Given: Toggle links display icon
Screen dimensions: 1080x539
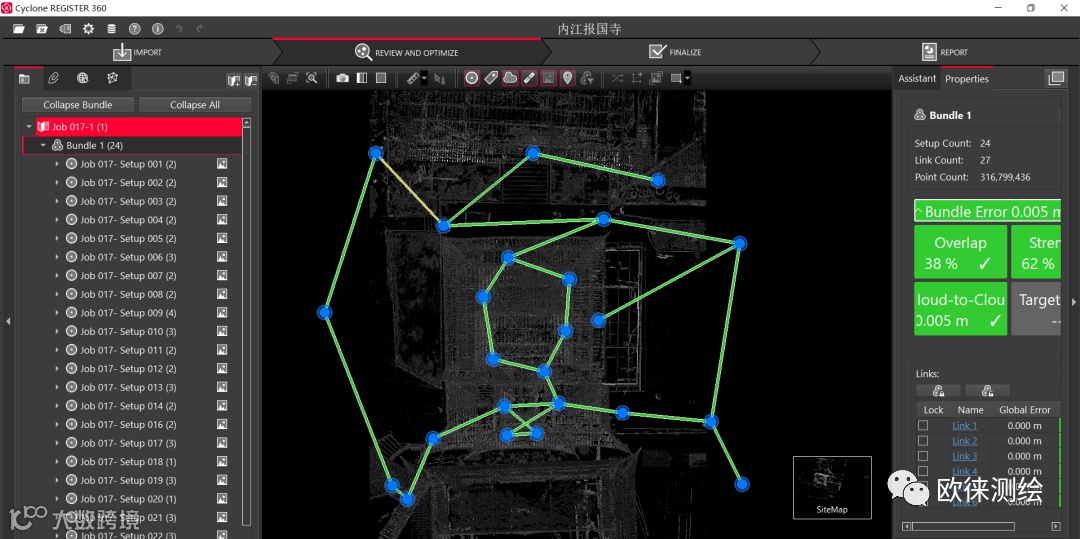Looking at the screenshot, I should point(529,78).
